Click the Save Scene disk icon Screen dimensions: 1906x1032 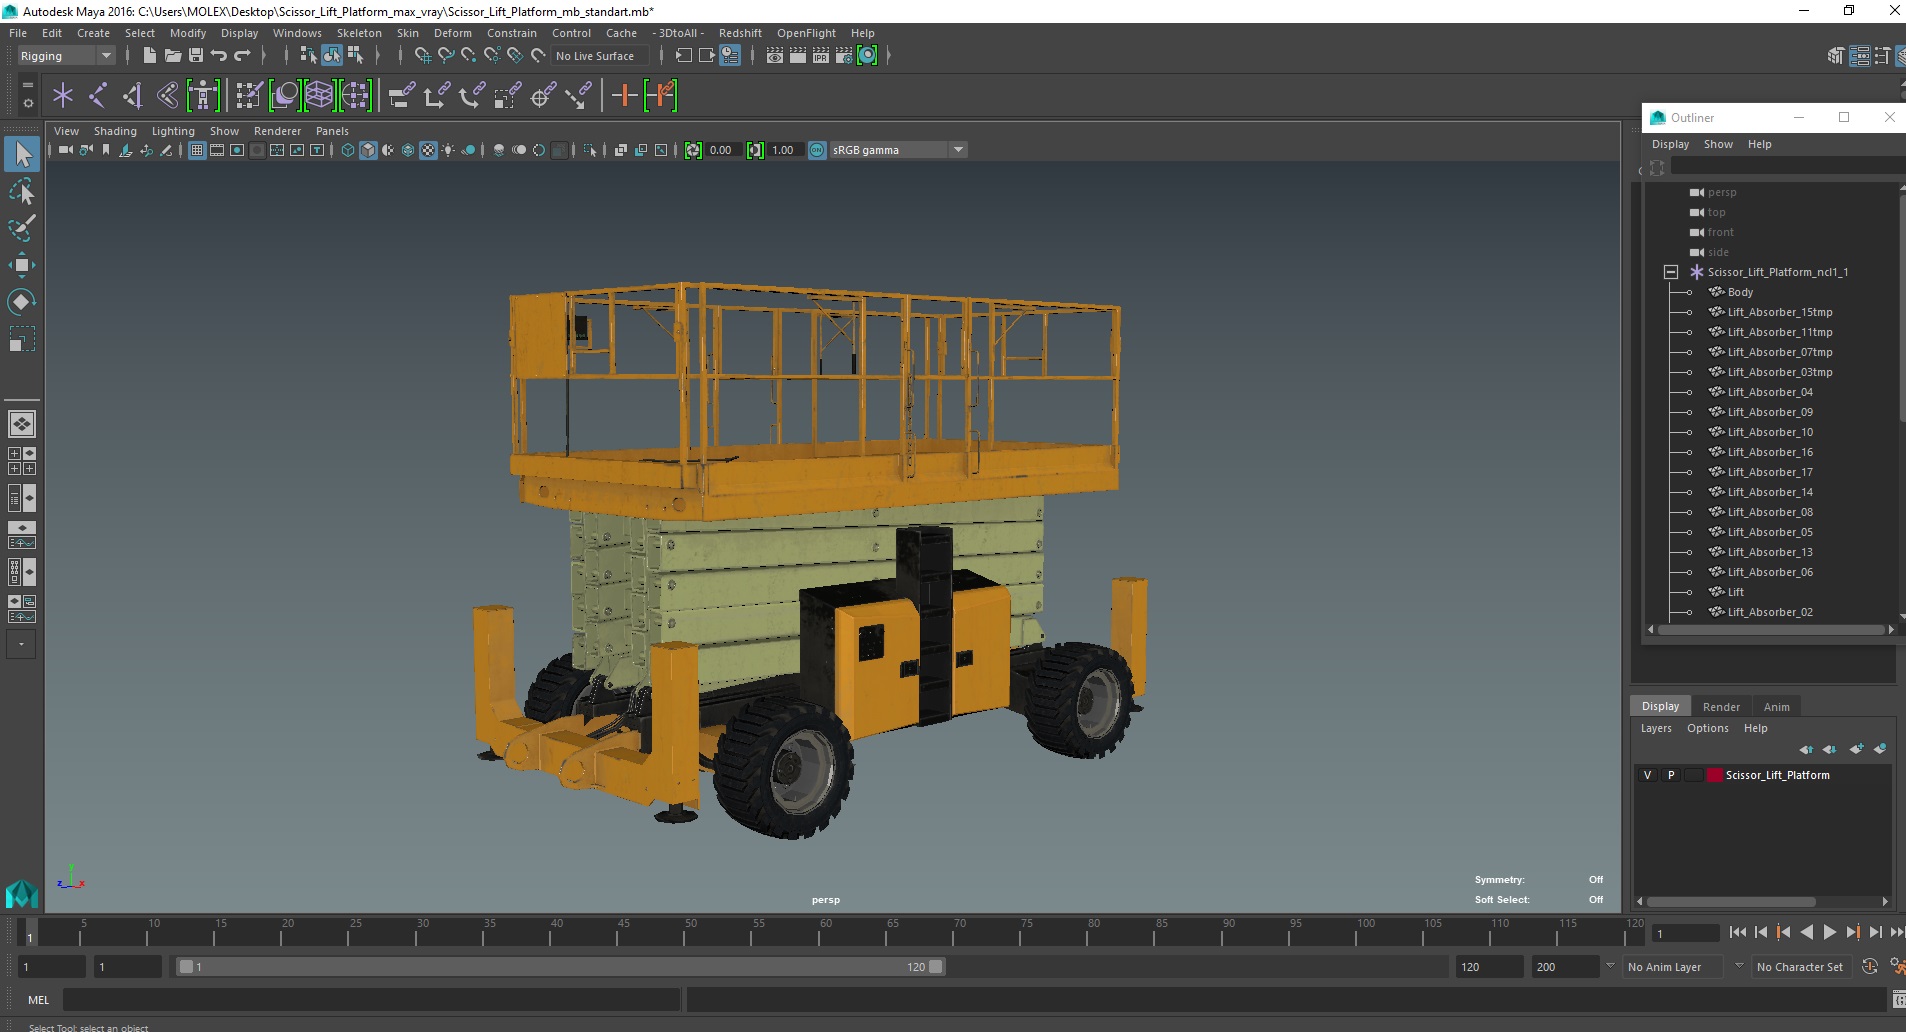coord(196,56)
